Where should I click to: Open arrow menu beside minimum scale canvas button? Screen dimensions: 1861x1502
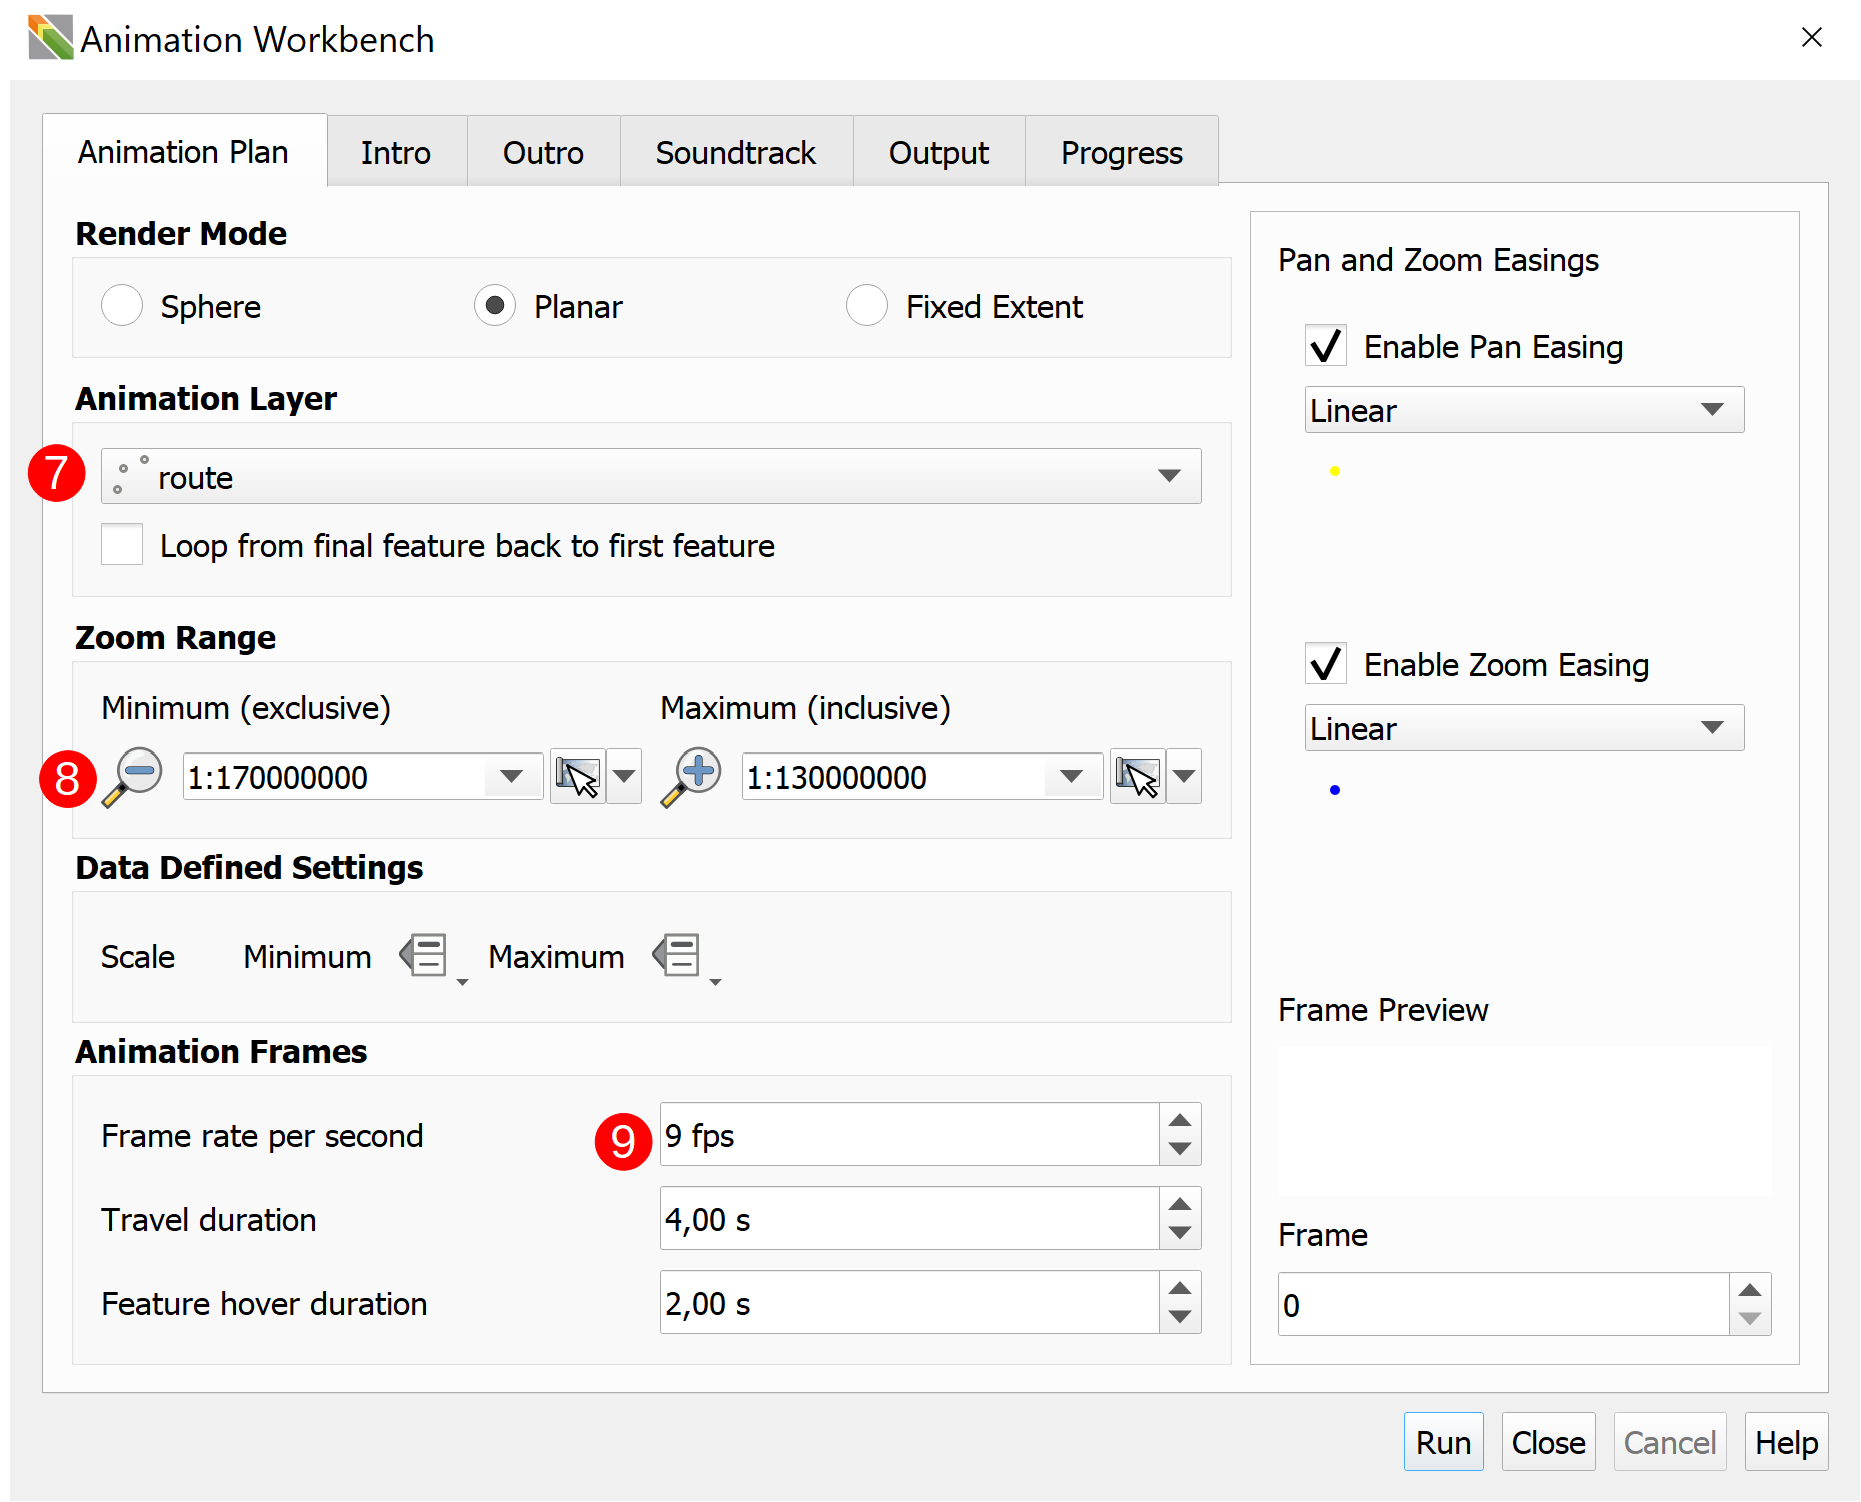[624, 777]
